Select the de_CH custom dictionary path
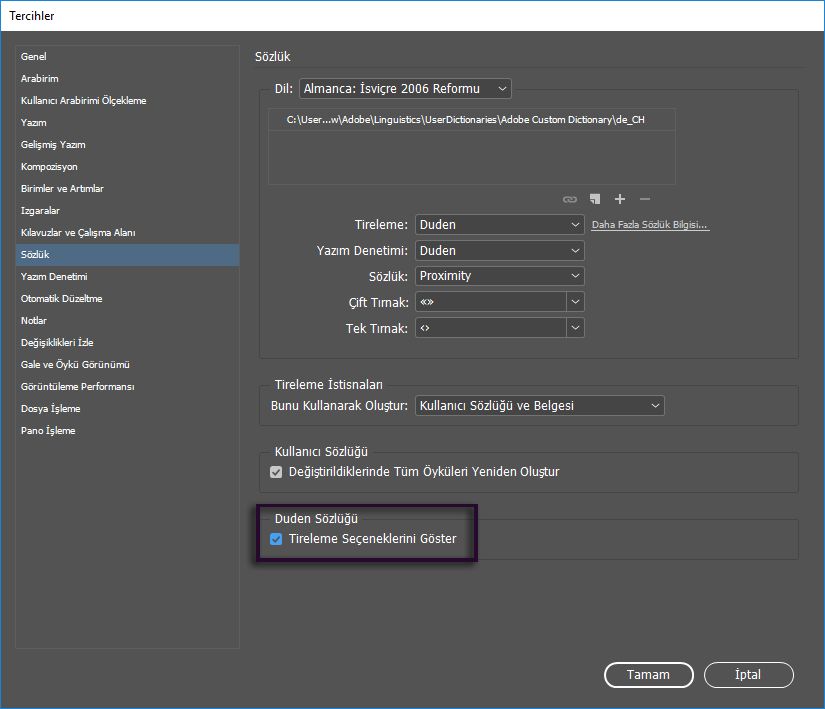The image size is (825, 709). tap(471, 120)
